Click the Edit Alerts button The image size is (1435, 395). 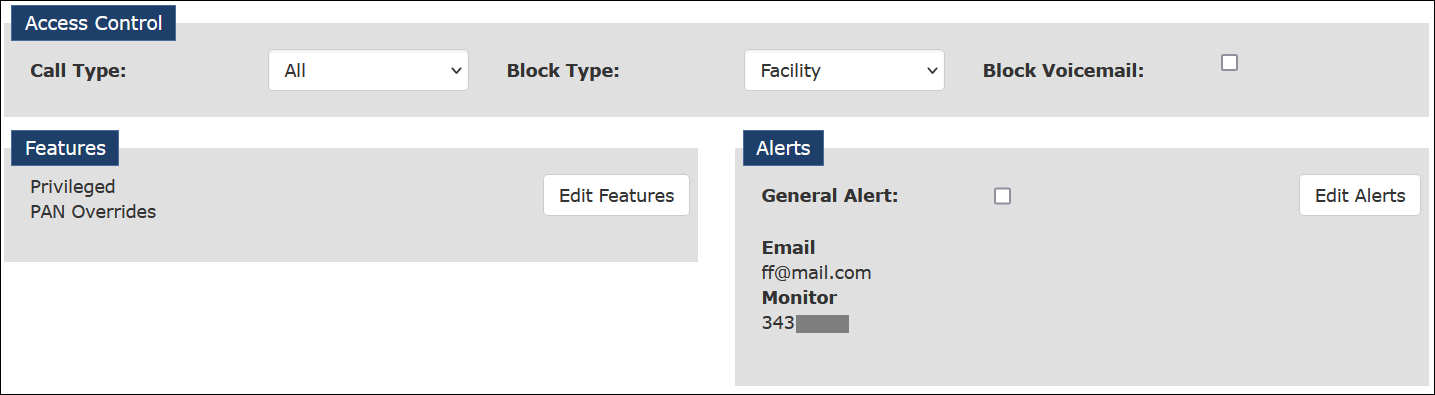click(1360, 195)
